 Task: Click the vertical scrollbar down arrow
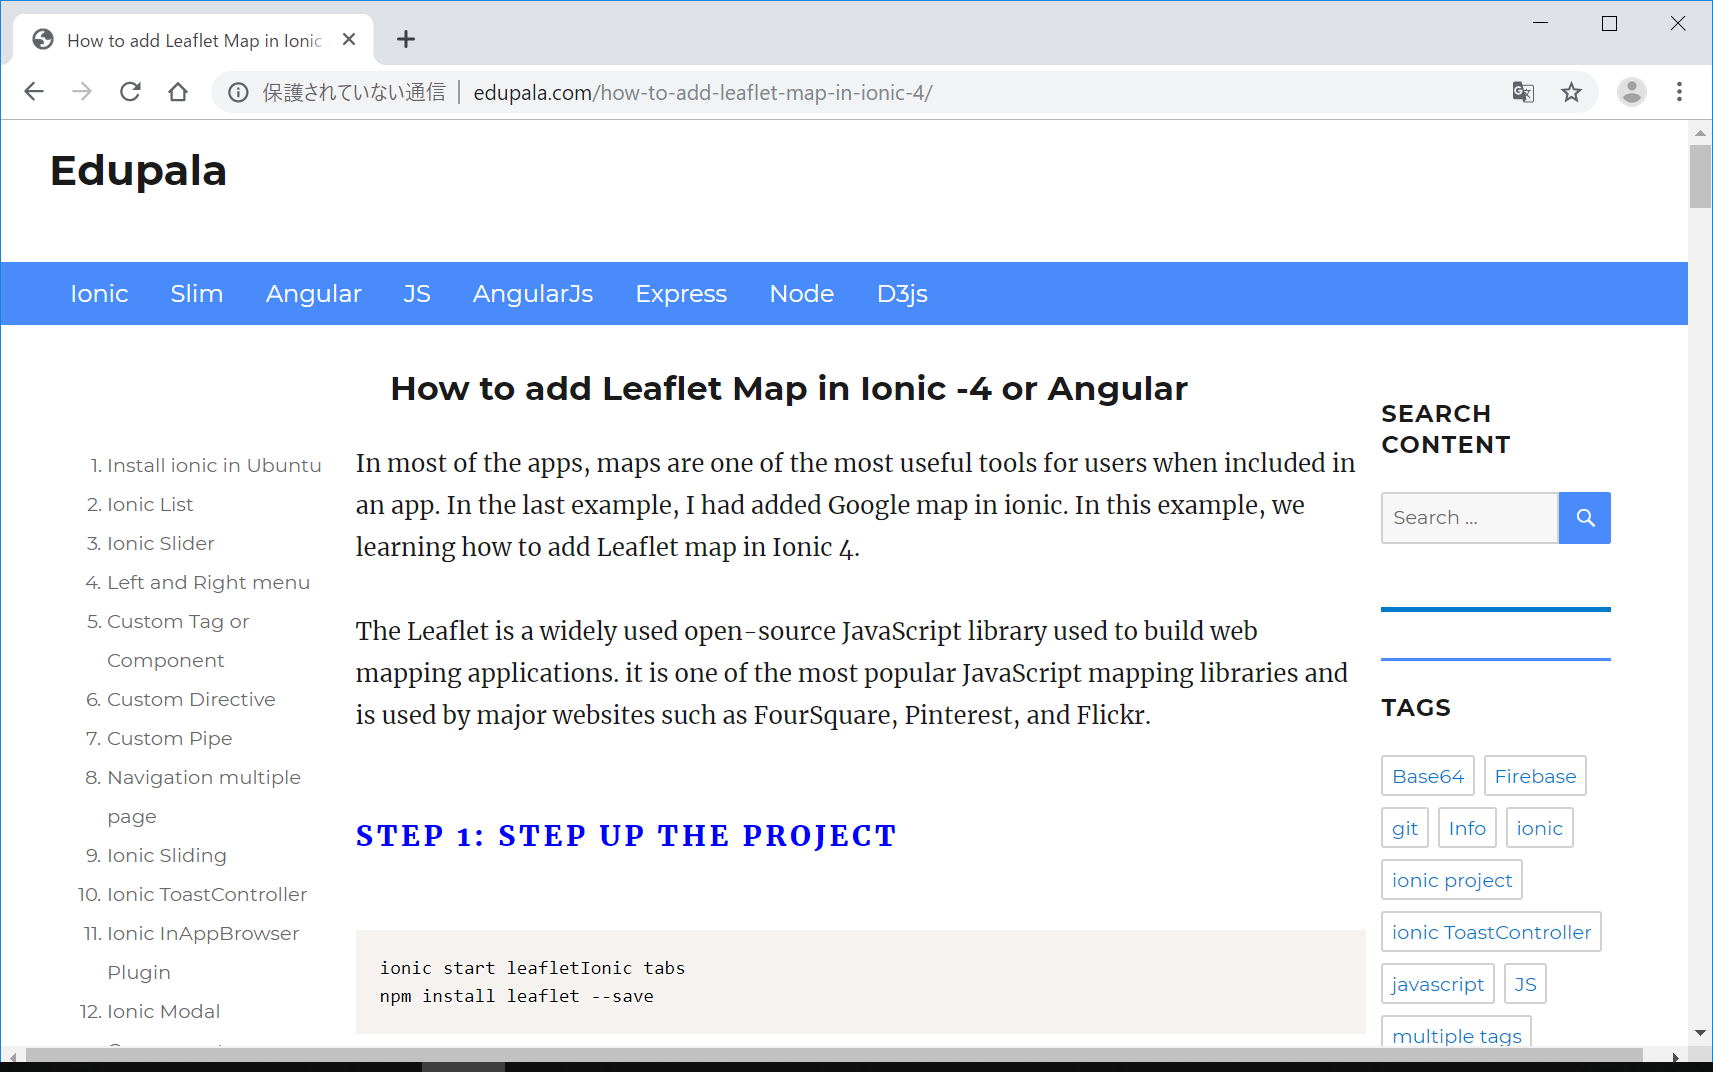coord(1700,1033)
